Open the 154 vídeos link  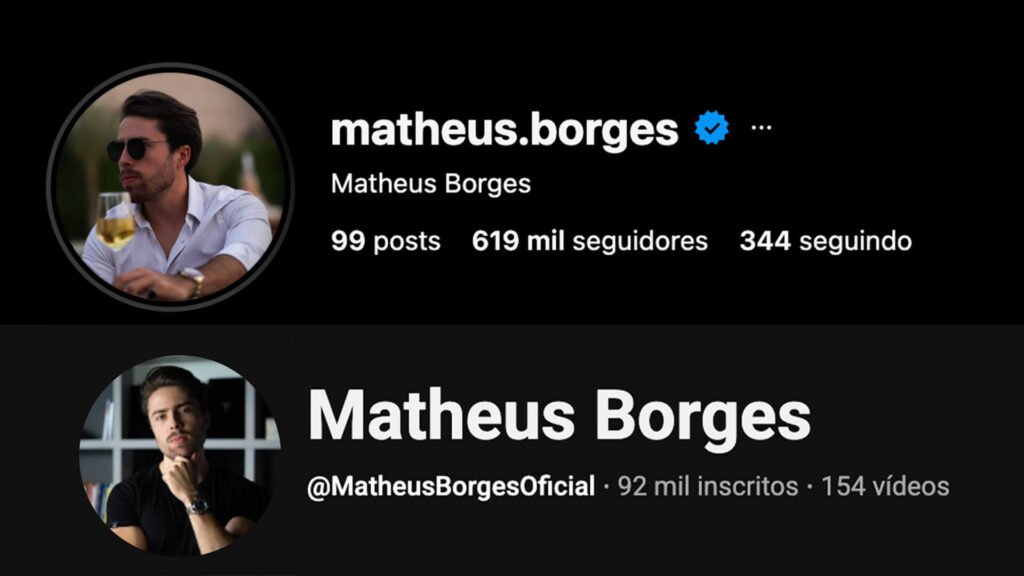[885, 487]
